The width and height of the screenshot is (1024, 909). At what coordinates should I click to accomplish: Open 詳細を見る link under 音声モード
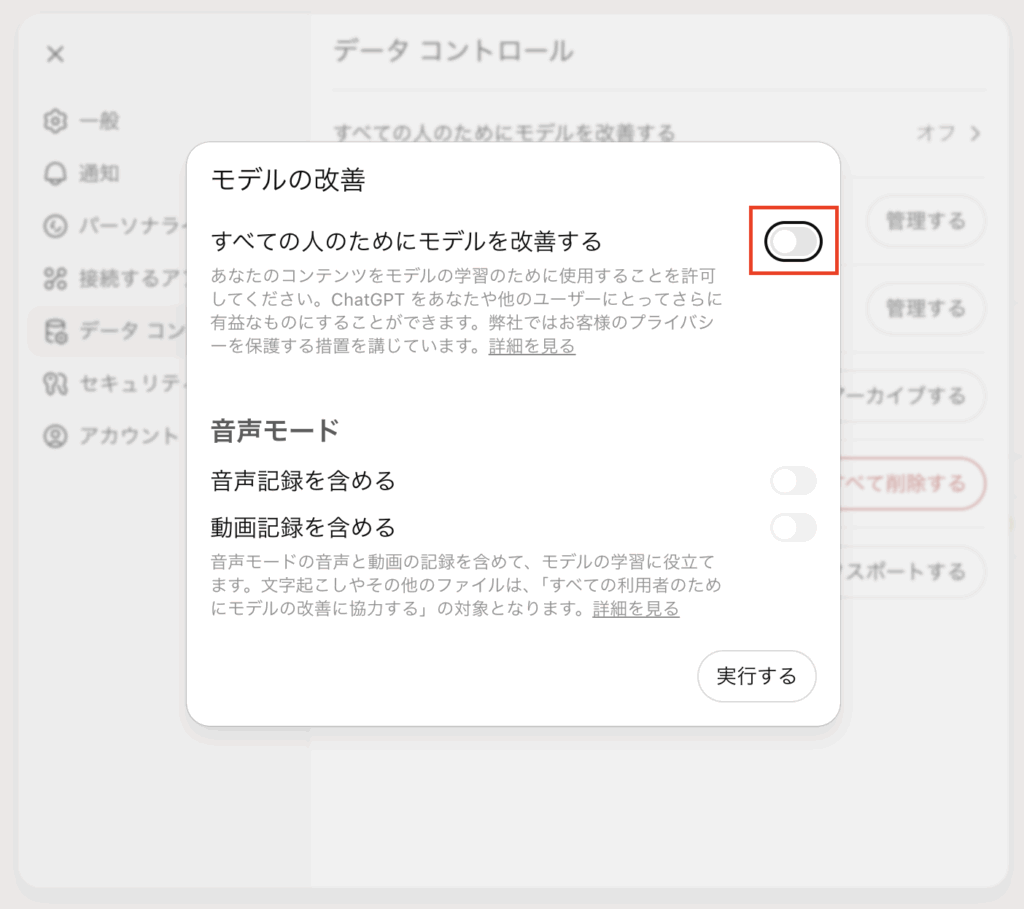tap(635, 609)
